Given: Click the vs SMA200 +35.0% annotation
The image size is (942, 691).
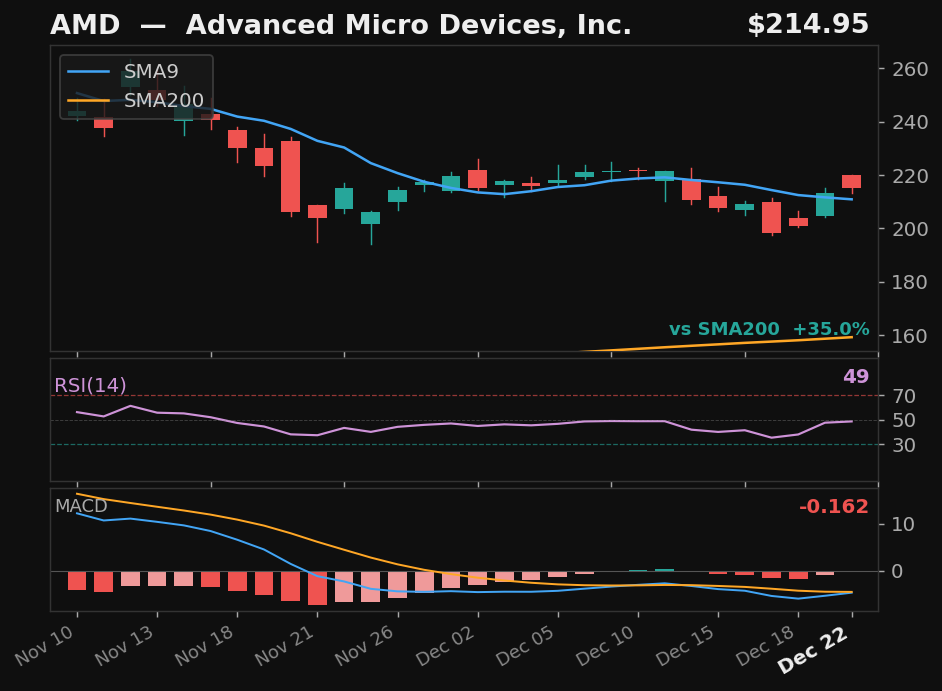Looking at the screenshot, I should click(x=769, y=329).
